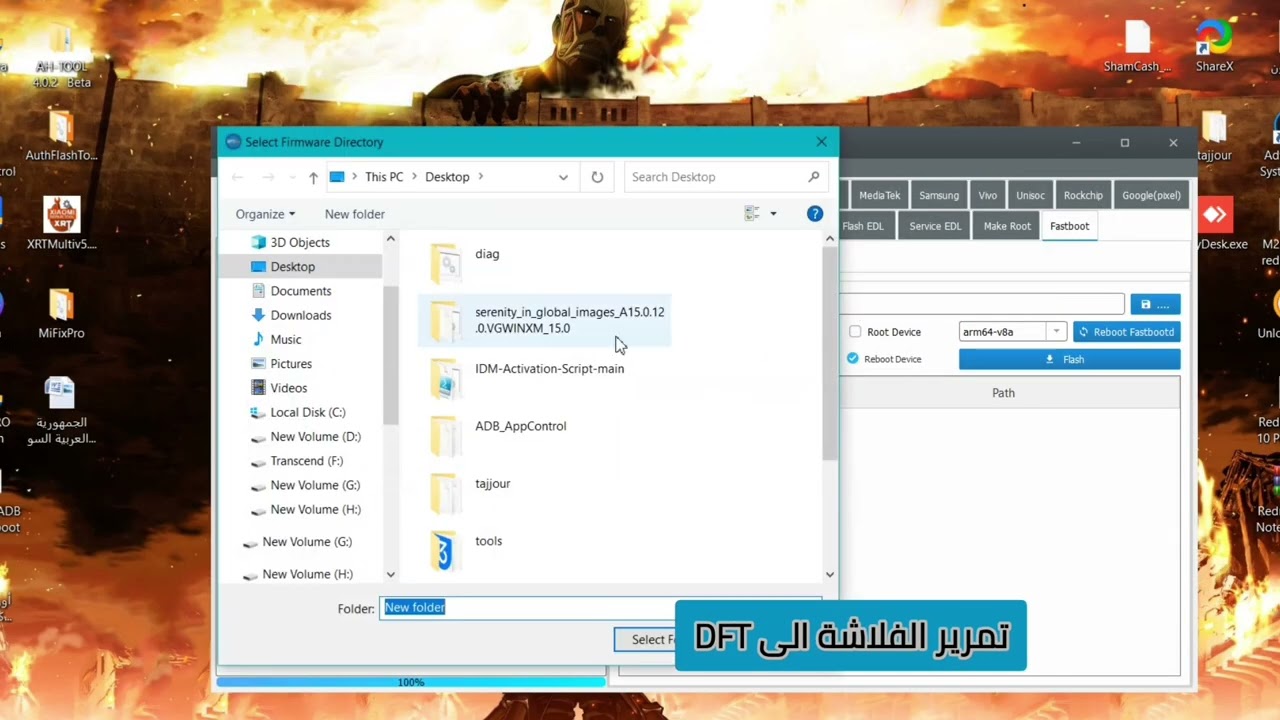Expand the chevron after Desktop in address bar
The height and width of the screenshot is (720, 1280).
click(480, 177)
